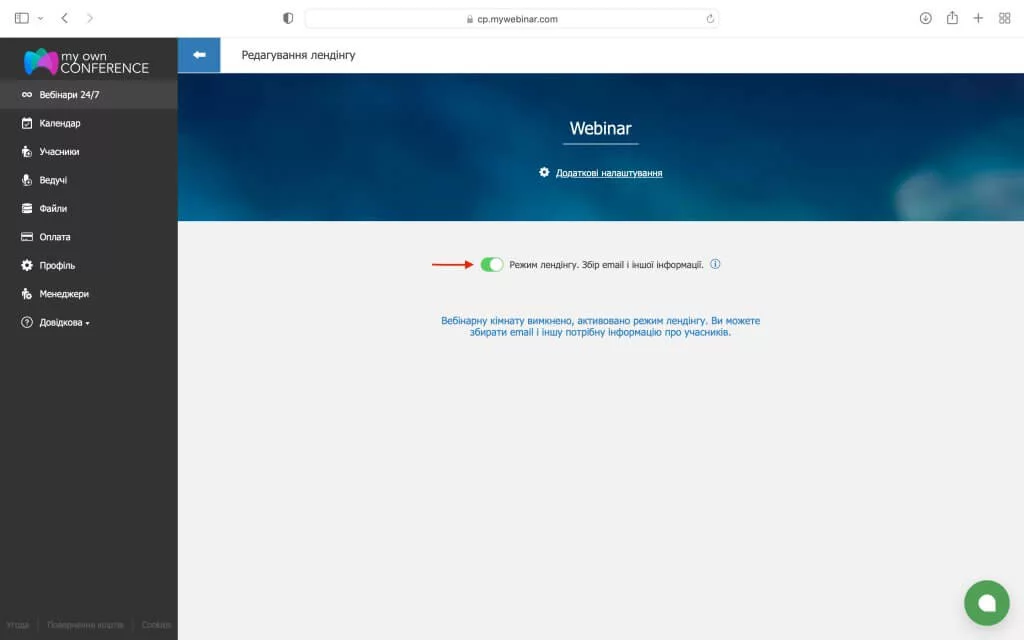
Task: Reload the page from the address bar
Action: pyautogui.click(x=710, y=18)
